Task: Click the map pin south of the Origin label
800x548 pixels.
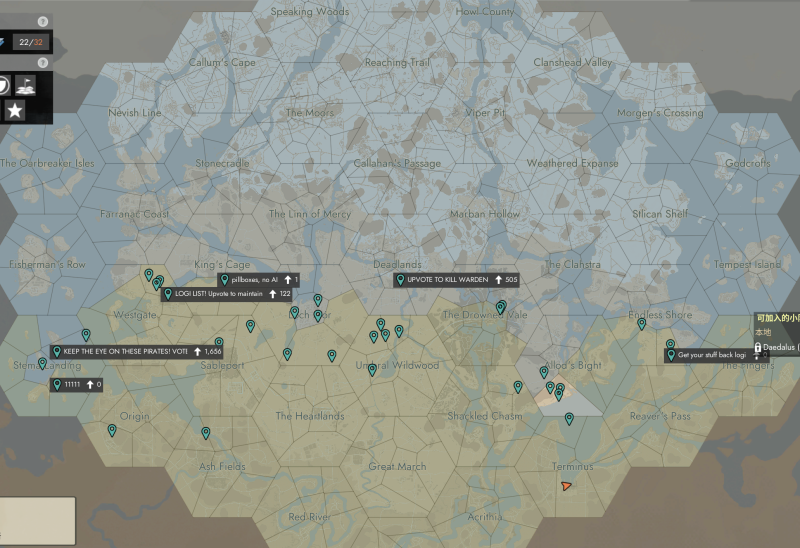Action: point(112,430)
